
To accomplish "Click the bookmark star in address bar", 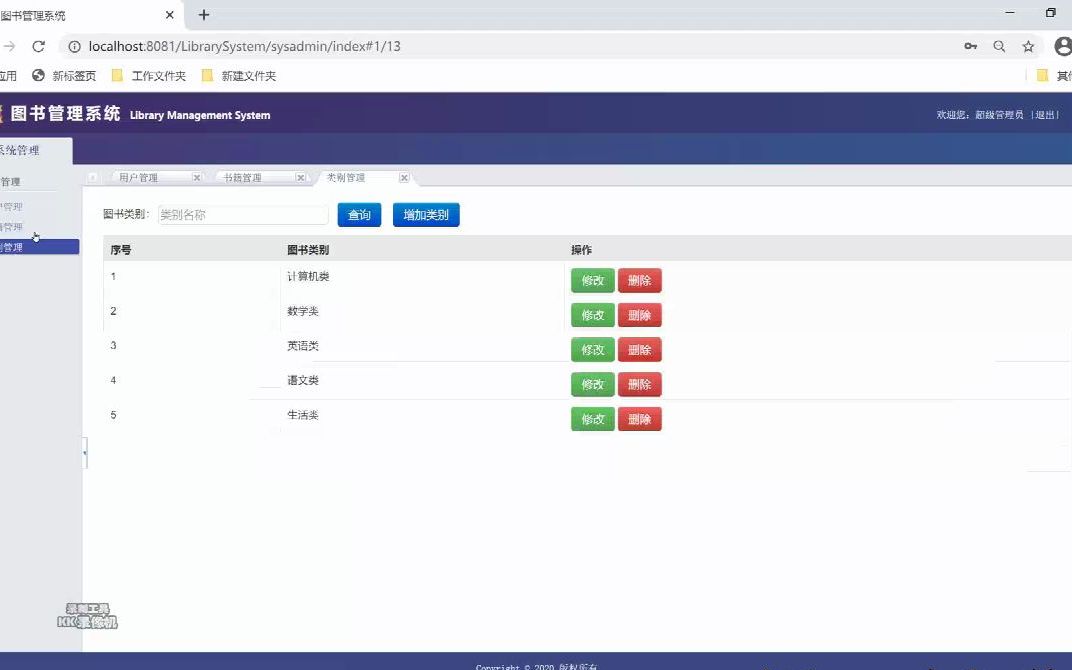I will click(1026, 46).
